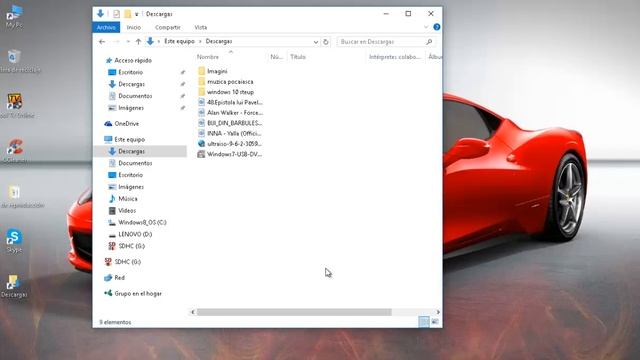640x360 pixels.
Task: Select the muzica pocaiasca folder
Action: point(230,82)
